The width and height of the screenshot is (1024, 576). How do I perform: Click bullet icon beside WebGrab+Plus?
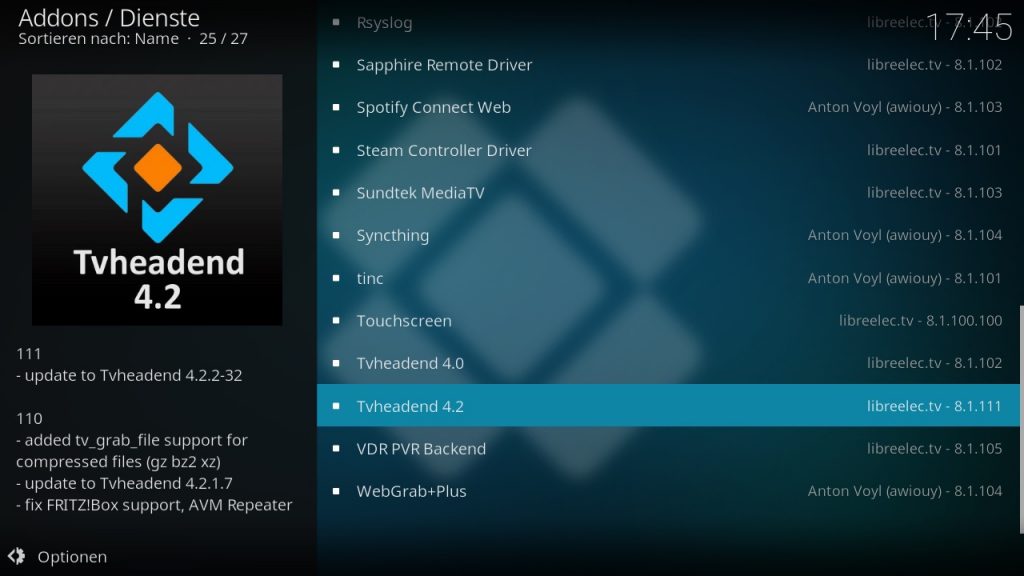(x=336, y=491)
